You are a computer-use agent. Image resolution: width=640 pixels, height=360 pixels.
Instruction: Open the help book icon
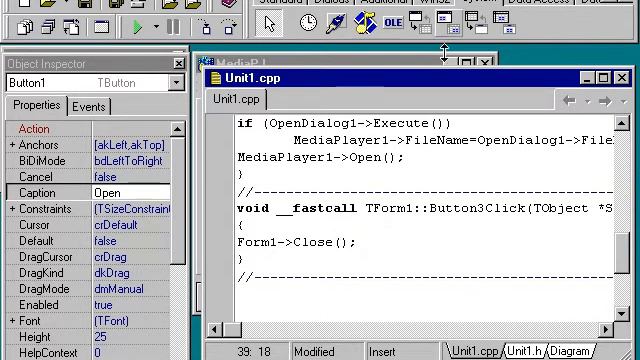click(229, 4)
